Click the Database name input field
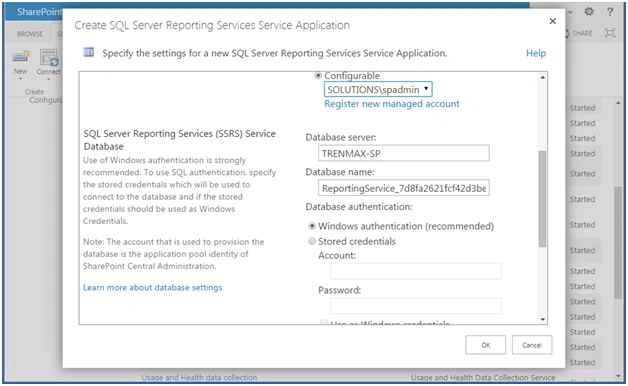 pyautogui.click(x=404, y=188)
